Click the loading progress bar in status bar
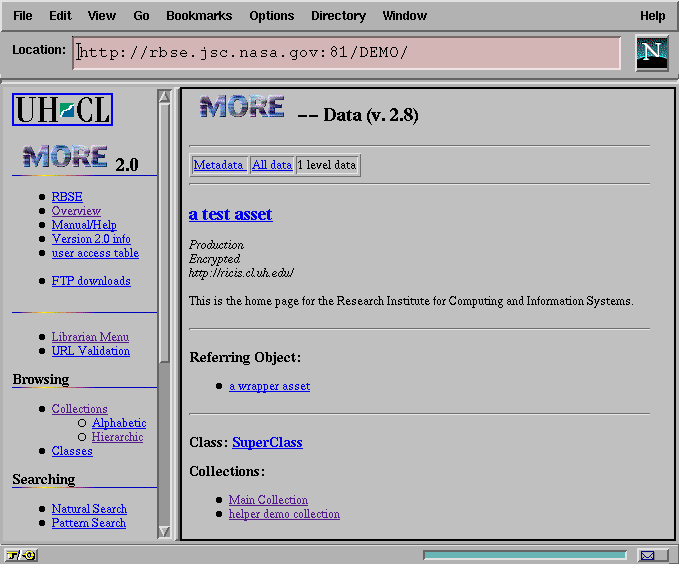The height and width of the screenshot is (564, 679). coord(524,555)
